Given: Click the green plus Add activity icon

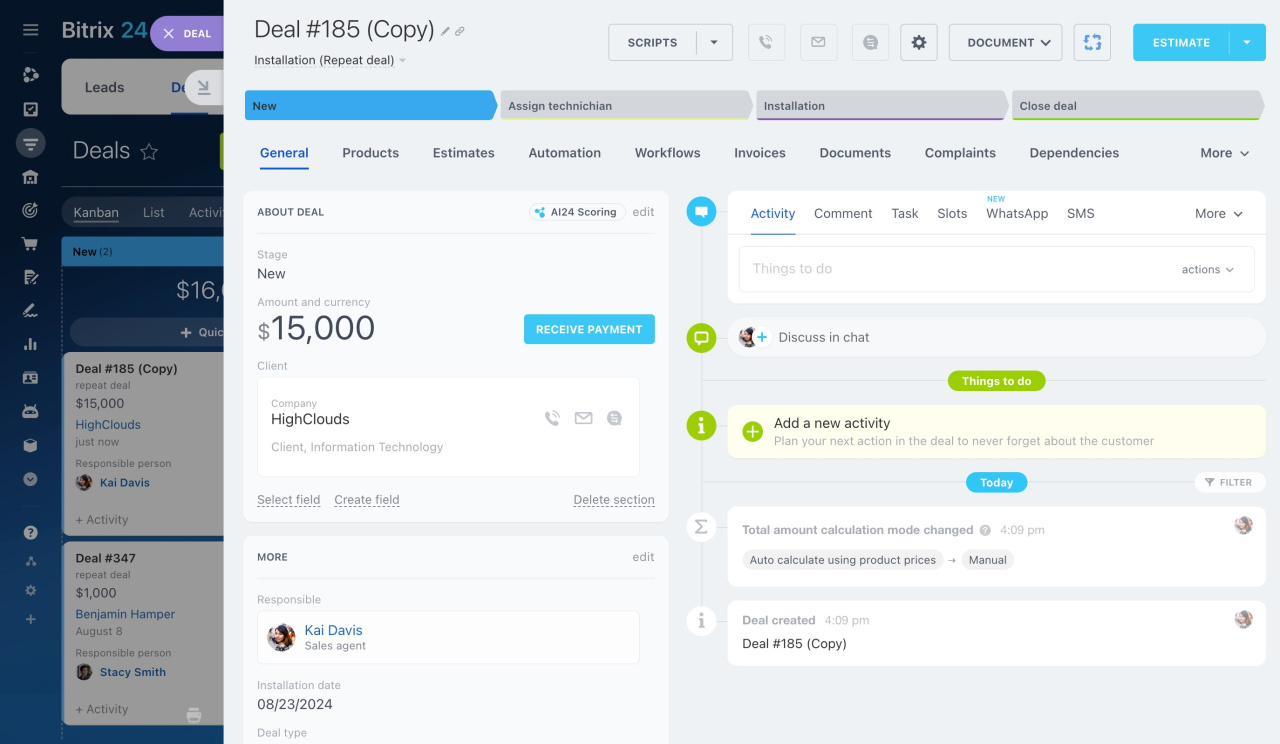Looking at the screenshot, I should coord(753,432).
